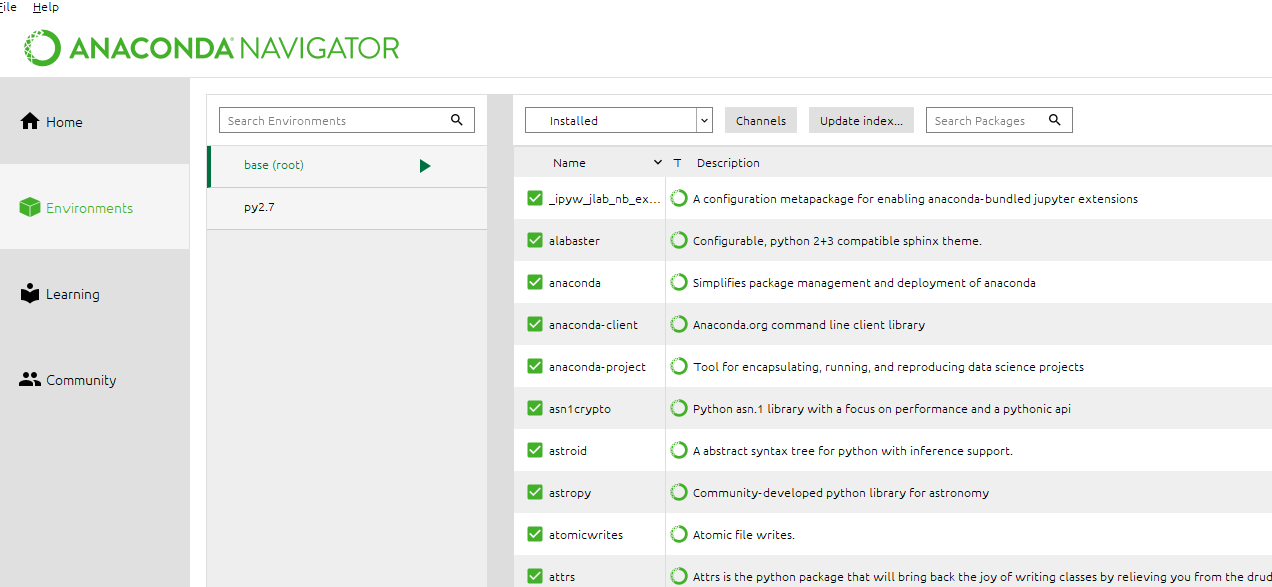
Task: Click the package type circle for _ipyw_jlab_nb_ex
Action: click(x=679, y=198)
